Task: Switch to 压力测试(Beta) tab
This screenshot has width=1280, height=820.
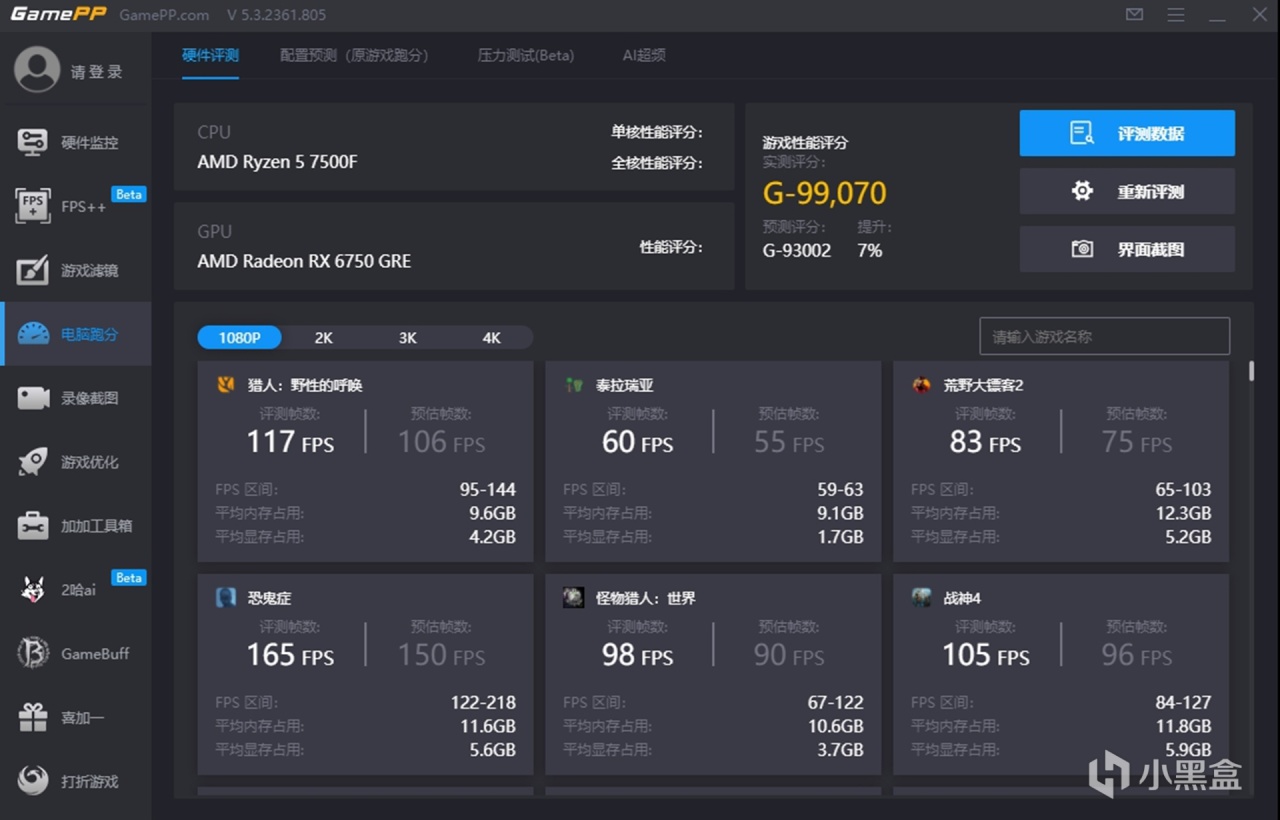Action: pos(525,56)
